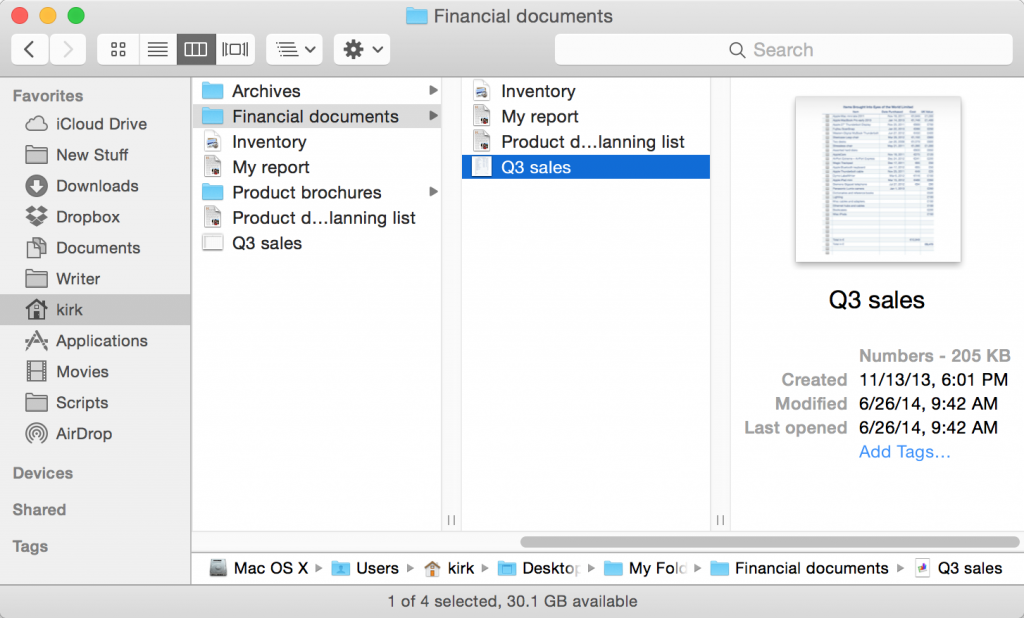
Task: Switch to icon view
Action: tap(118, 50)
